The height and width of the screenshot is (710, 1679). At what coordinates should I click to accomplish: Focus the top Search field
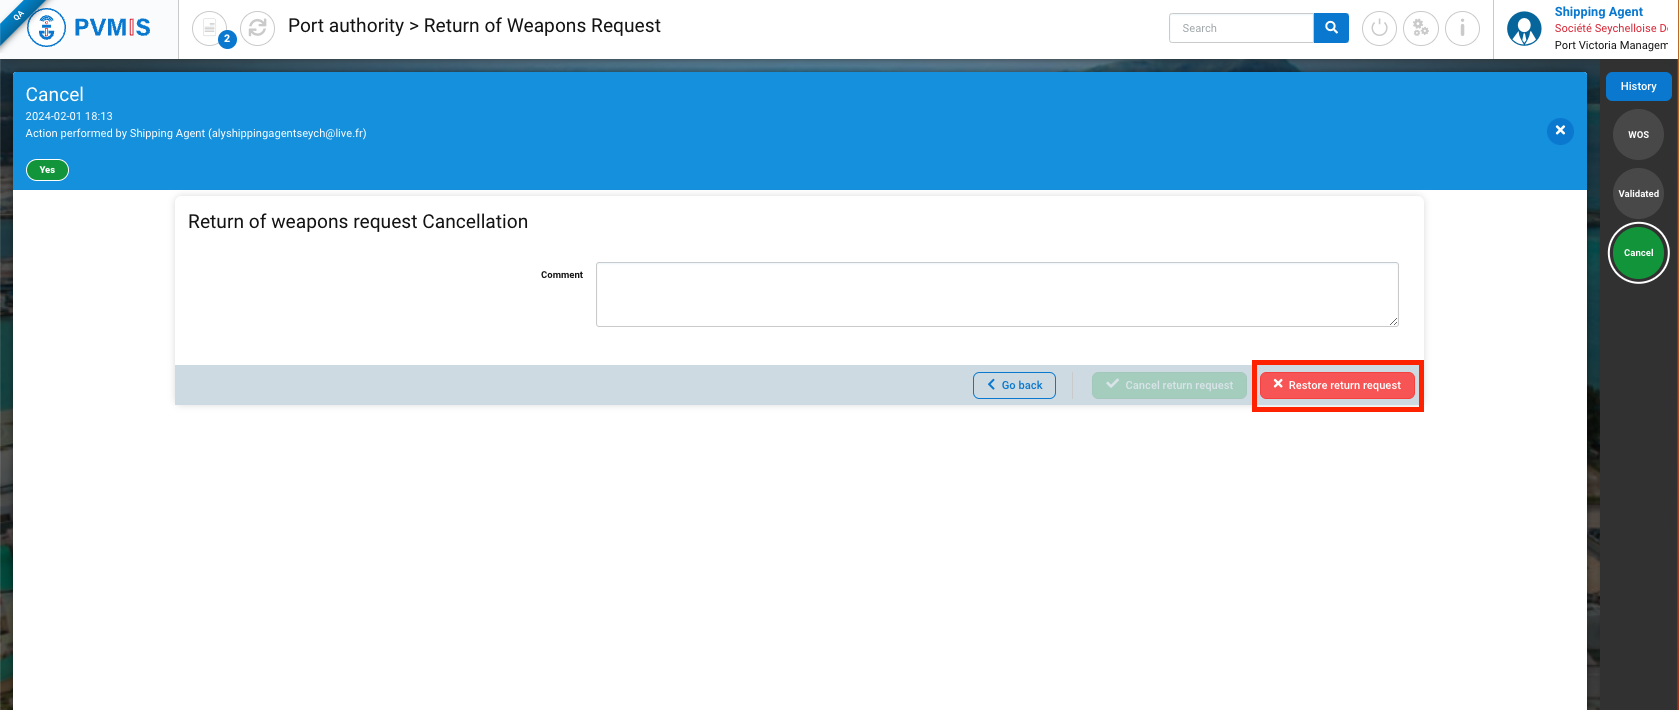(1241, 28)
